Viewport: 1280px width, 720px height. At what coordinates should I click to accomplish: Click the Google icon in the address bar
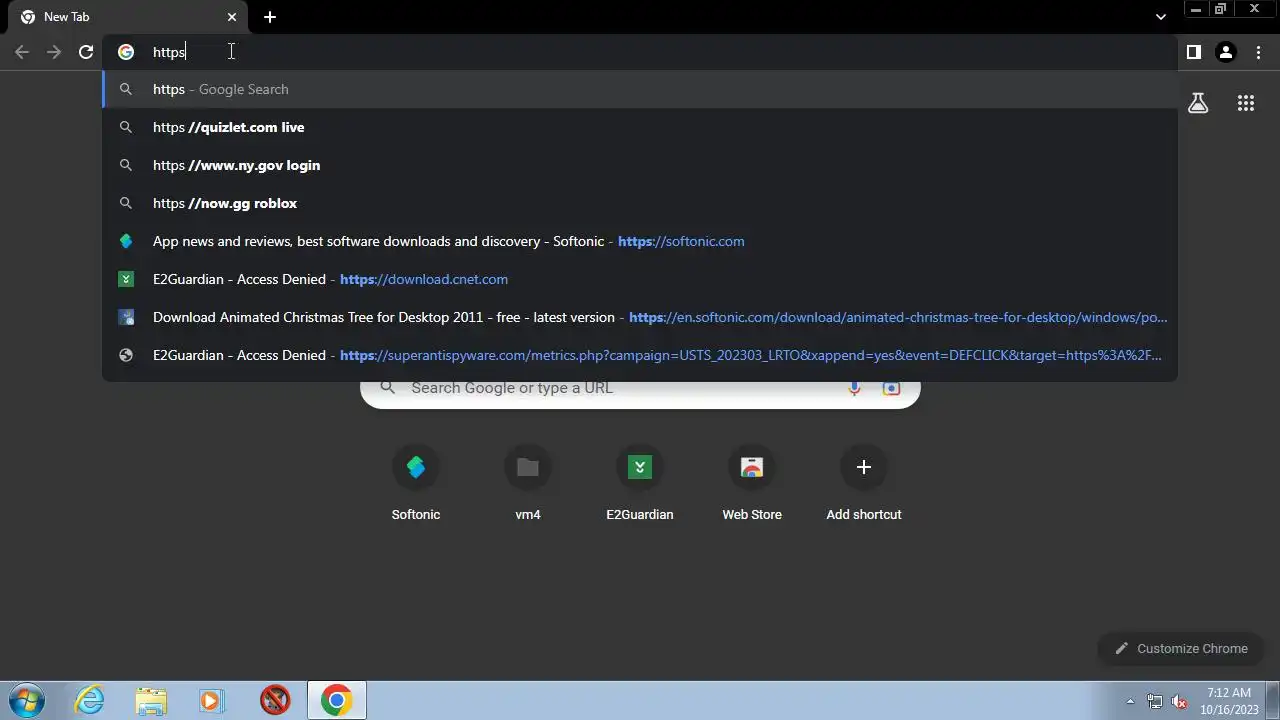point(126,52)
